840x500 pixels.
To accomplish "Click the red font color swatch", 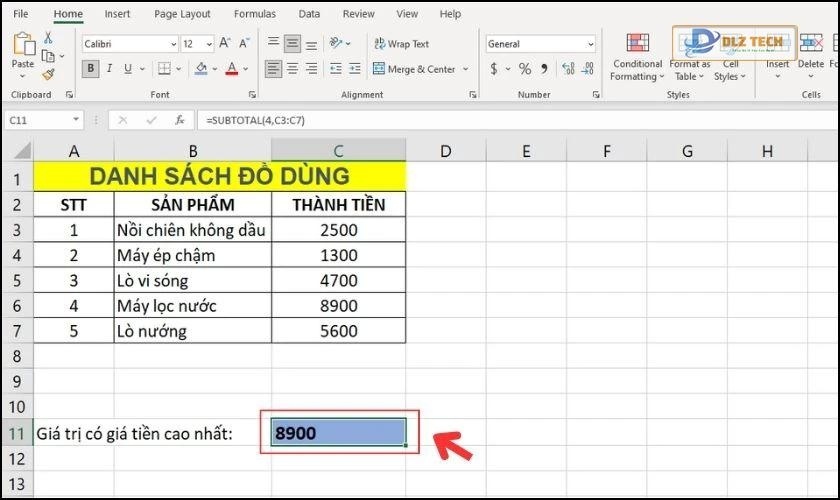I will point(232,69).
